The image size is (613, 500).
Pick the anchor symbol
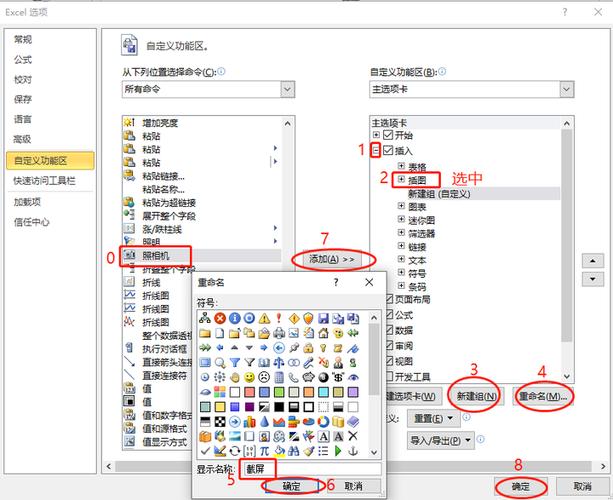point(353,451)
